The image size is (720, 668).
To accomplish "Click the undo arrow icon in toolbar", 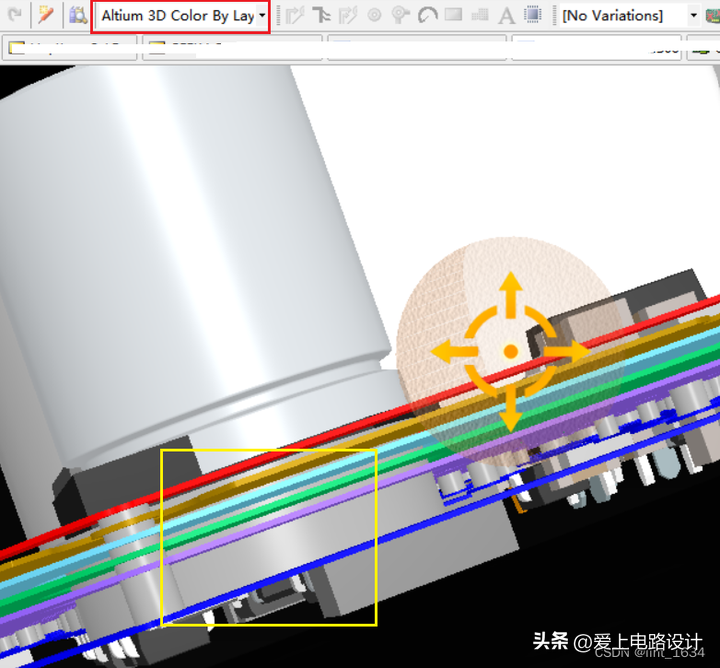I will pyautogui.click(x=14, y=15).
